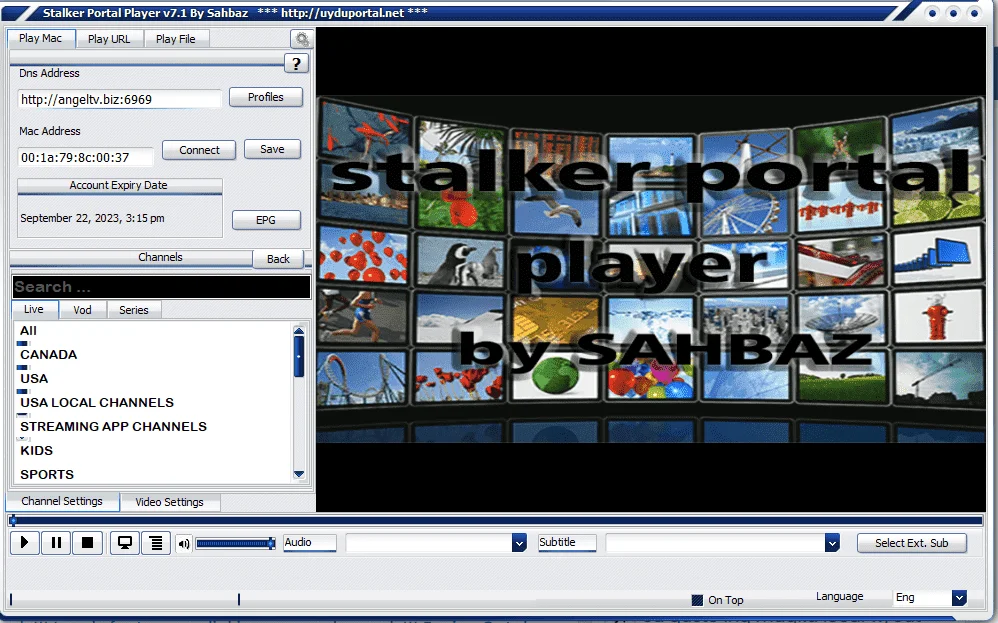Click the Channels header label

[160, 257]
